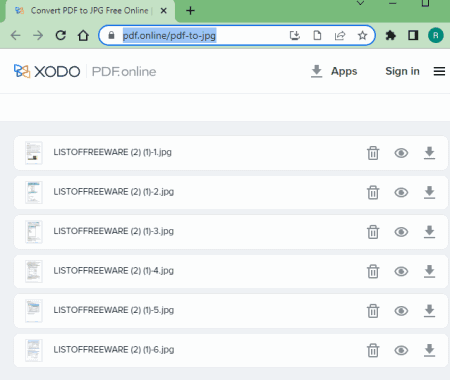The image size is (450, 380).
Task: Delete LISTOFFREEWARE (2) (1)-6.jpg with trash icon
Action: tap(373, 350)
